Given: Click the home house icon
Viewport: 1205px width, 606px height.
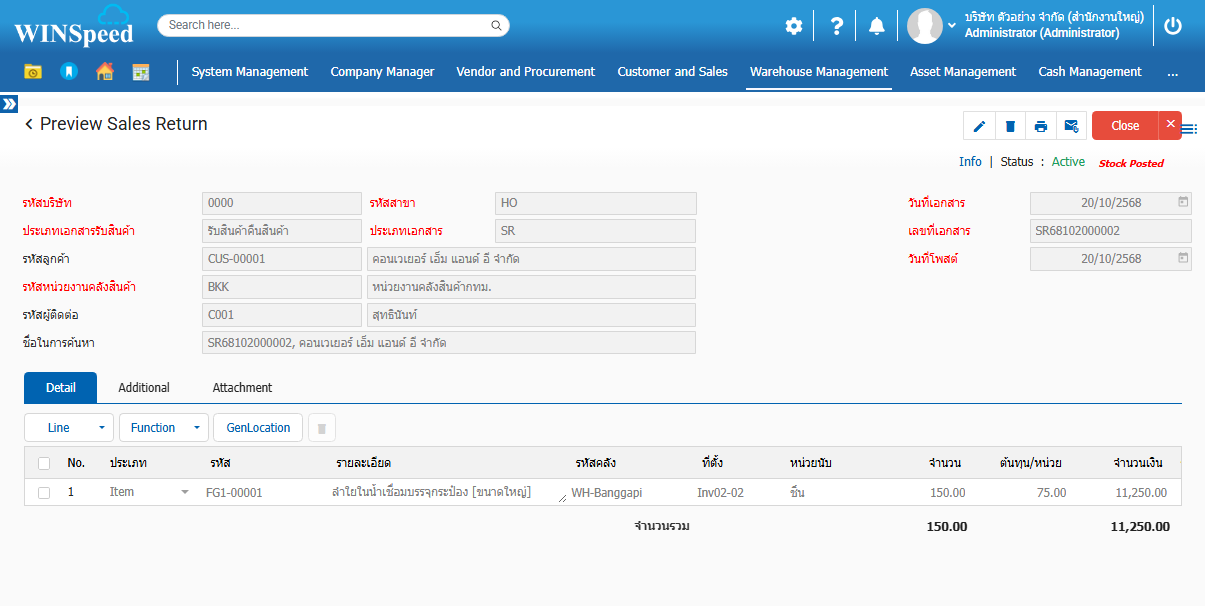Looking at the screenshot, I should point(104,72).
